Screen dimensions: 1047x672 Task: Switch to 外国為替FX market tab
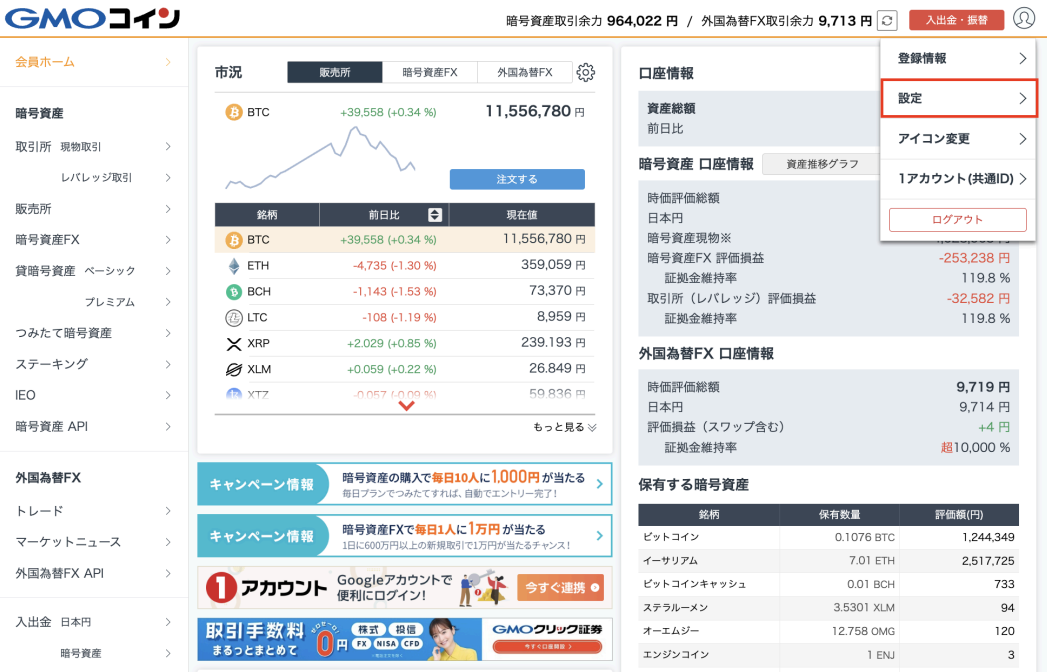524,72
